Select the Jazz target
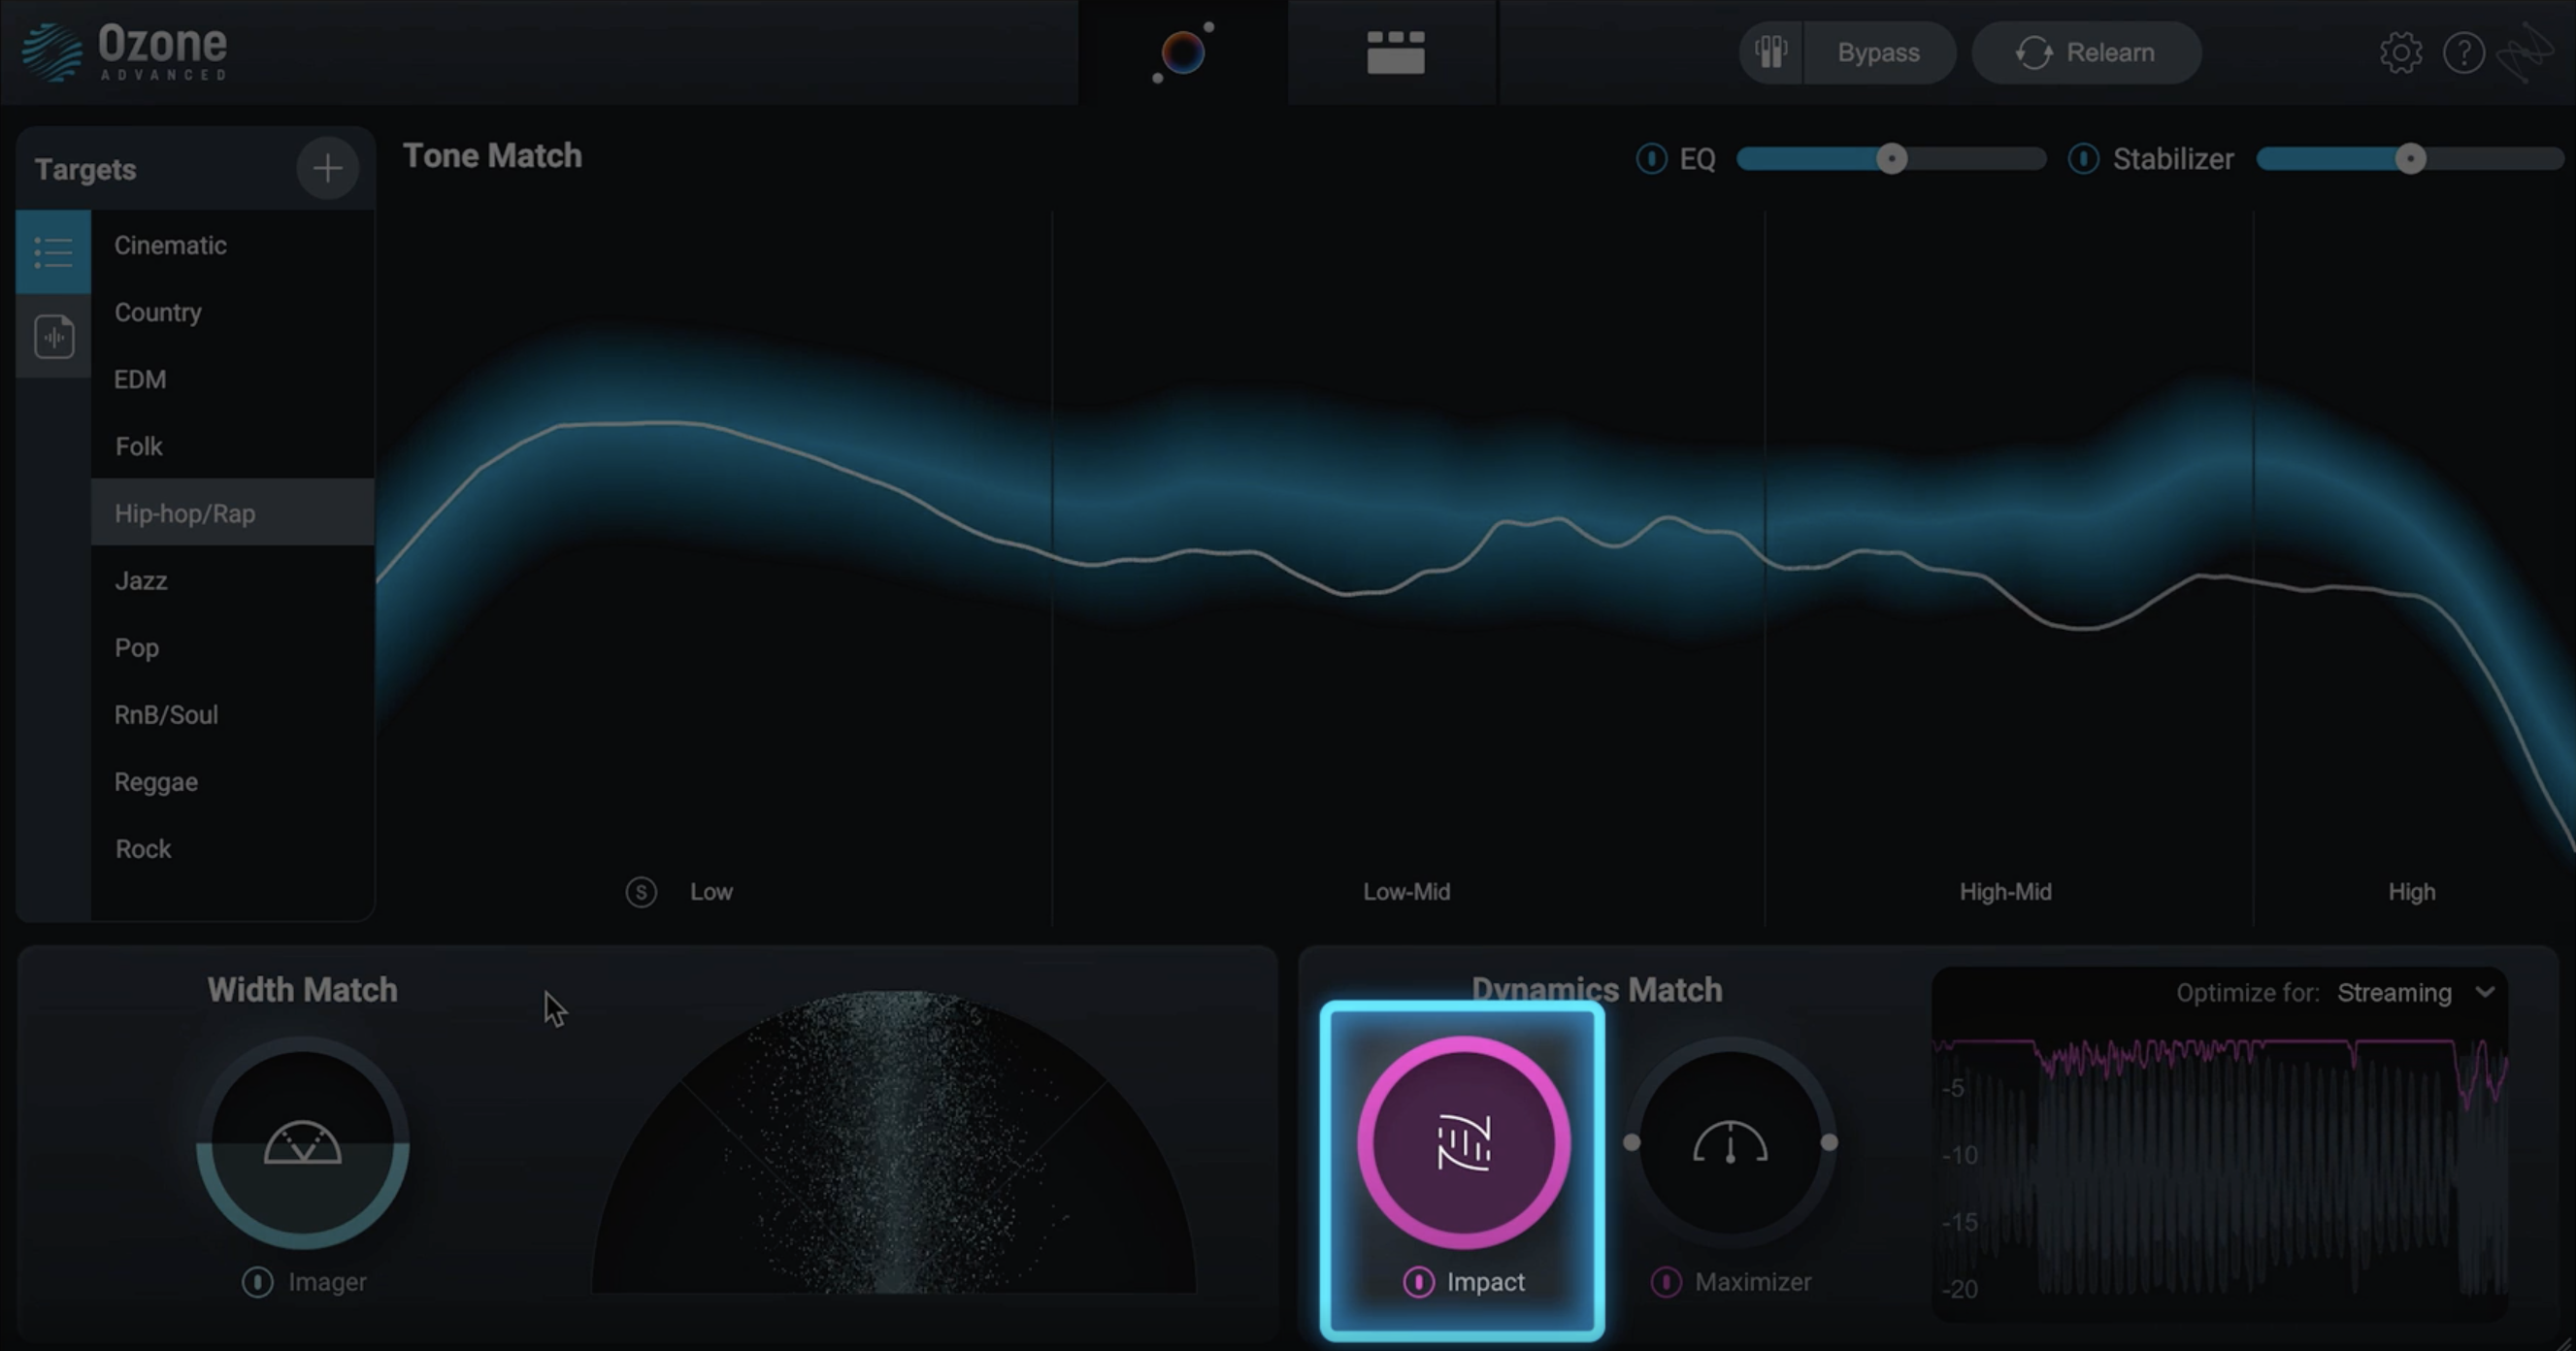This screenshot has width=2576, height=1351. tap(232, 580)
